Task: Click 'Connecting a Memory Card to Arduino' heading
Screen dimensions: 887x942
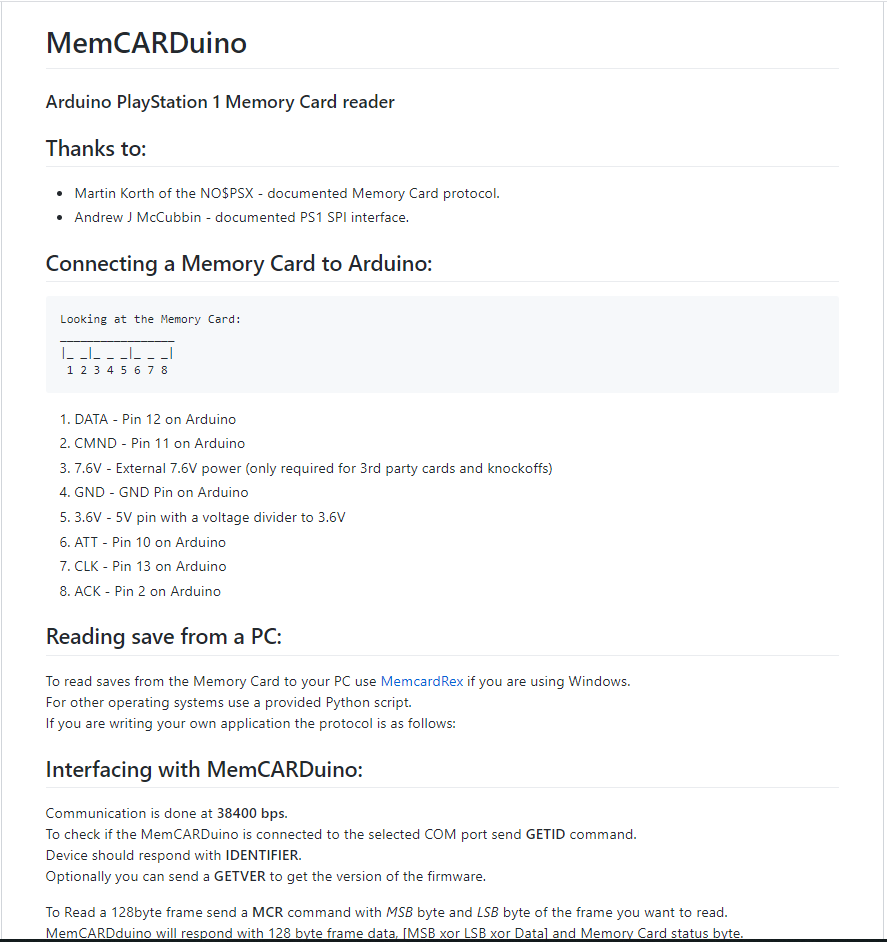Action: 238,264
